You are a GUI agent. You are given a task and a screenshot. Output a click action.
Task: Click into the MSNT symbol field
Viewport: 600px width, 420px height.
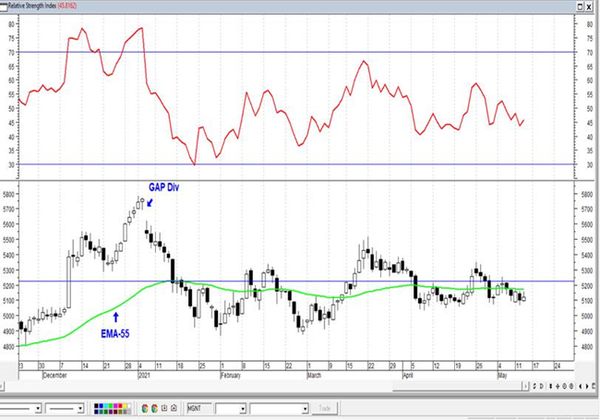[x=199, y=409]
